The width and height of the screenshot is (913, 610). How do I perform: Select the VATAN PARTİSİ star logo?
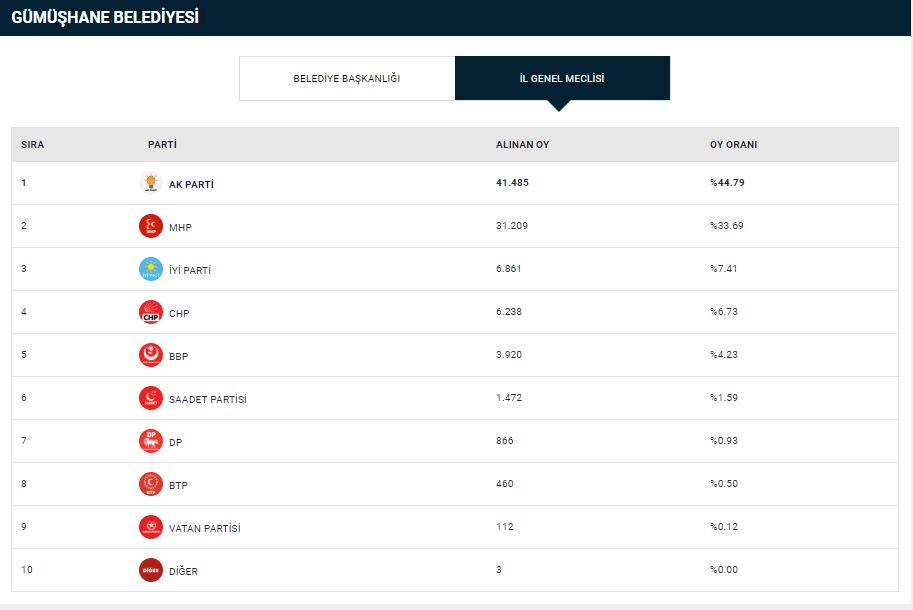[151, 527]
